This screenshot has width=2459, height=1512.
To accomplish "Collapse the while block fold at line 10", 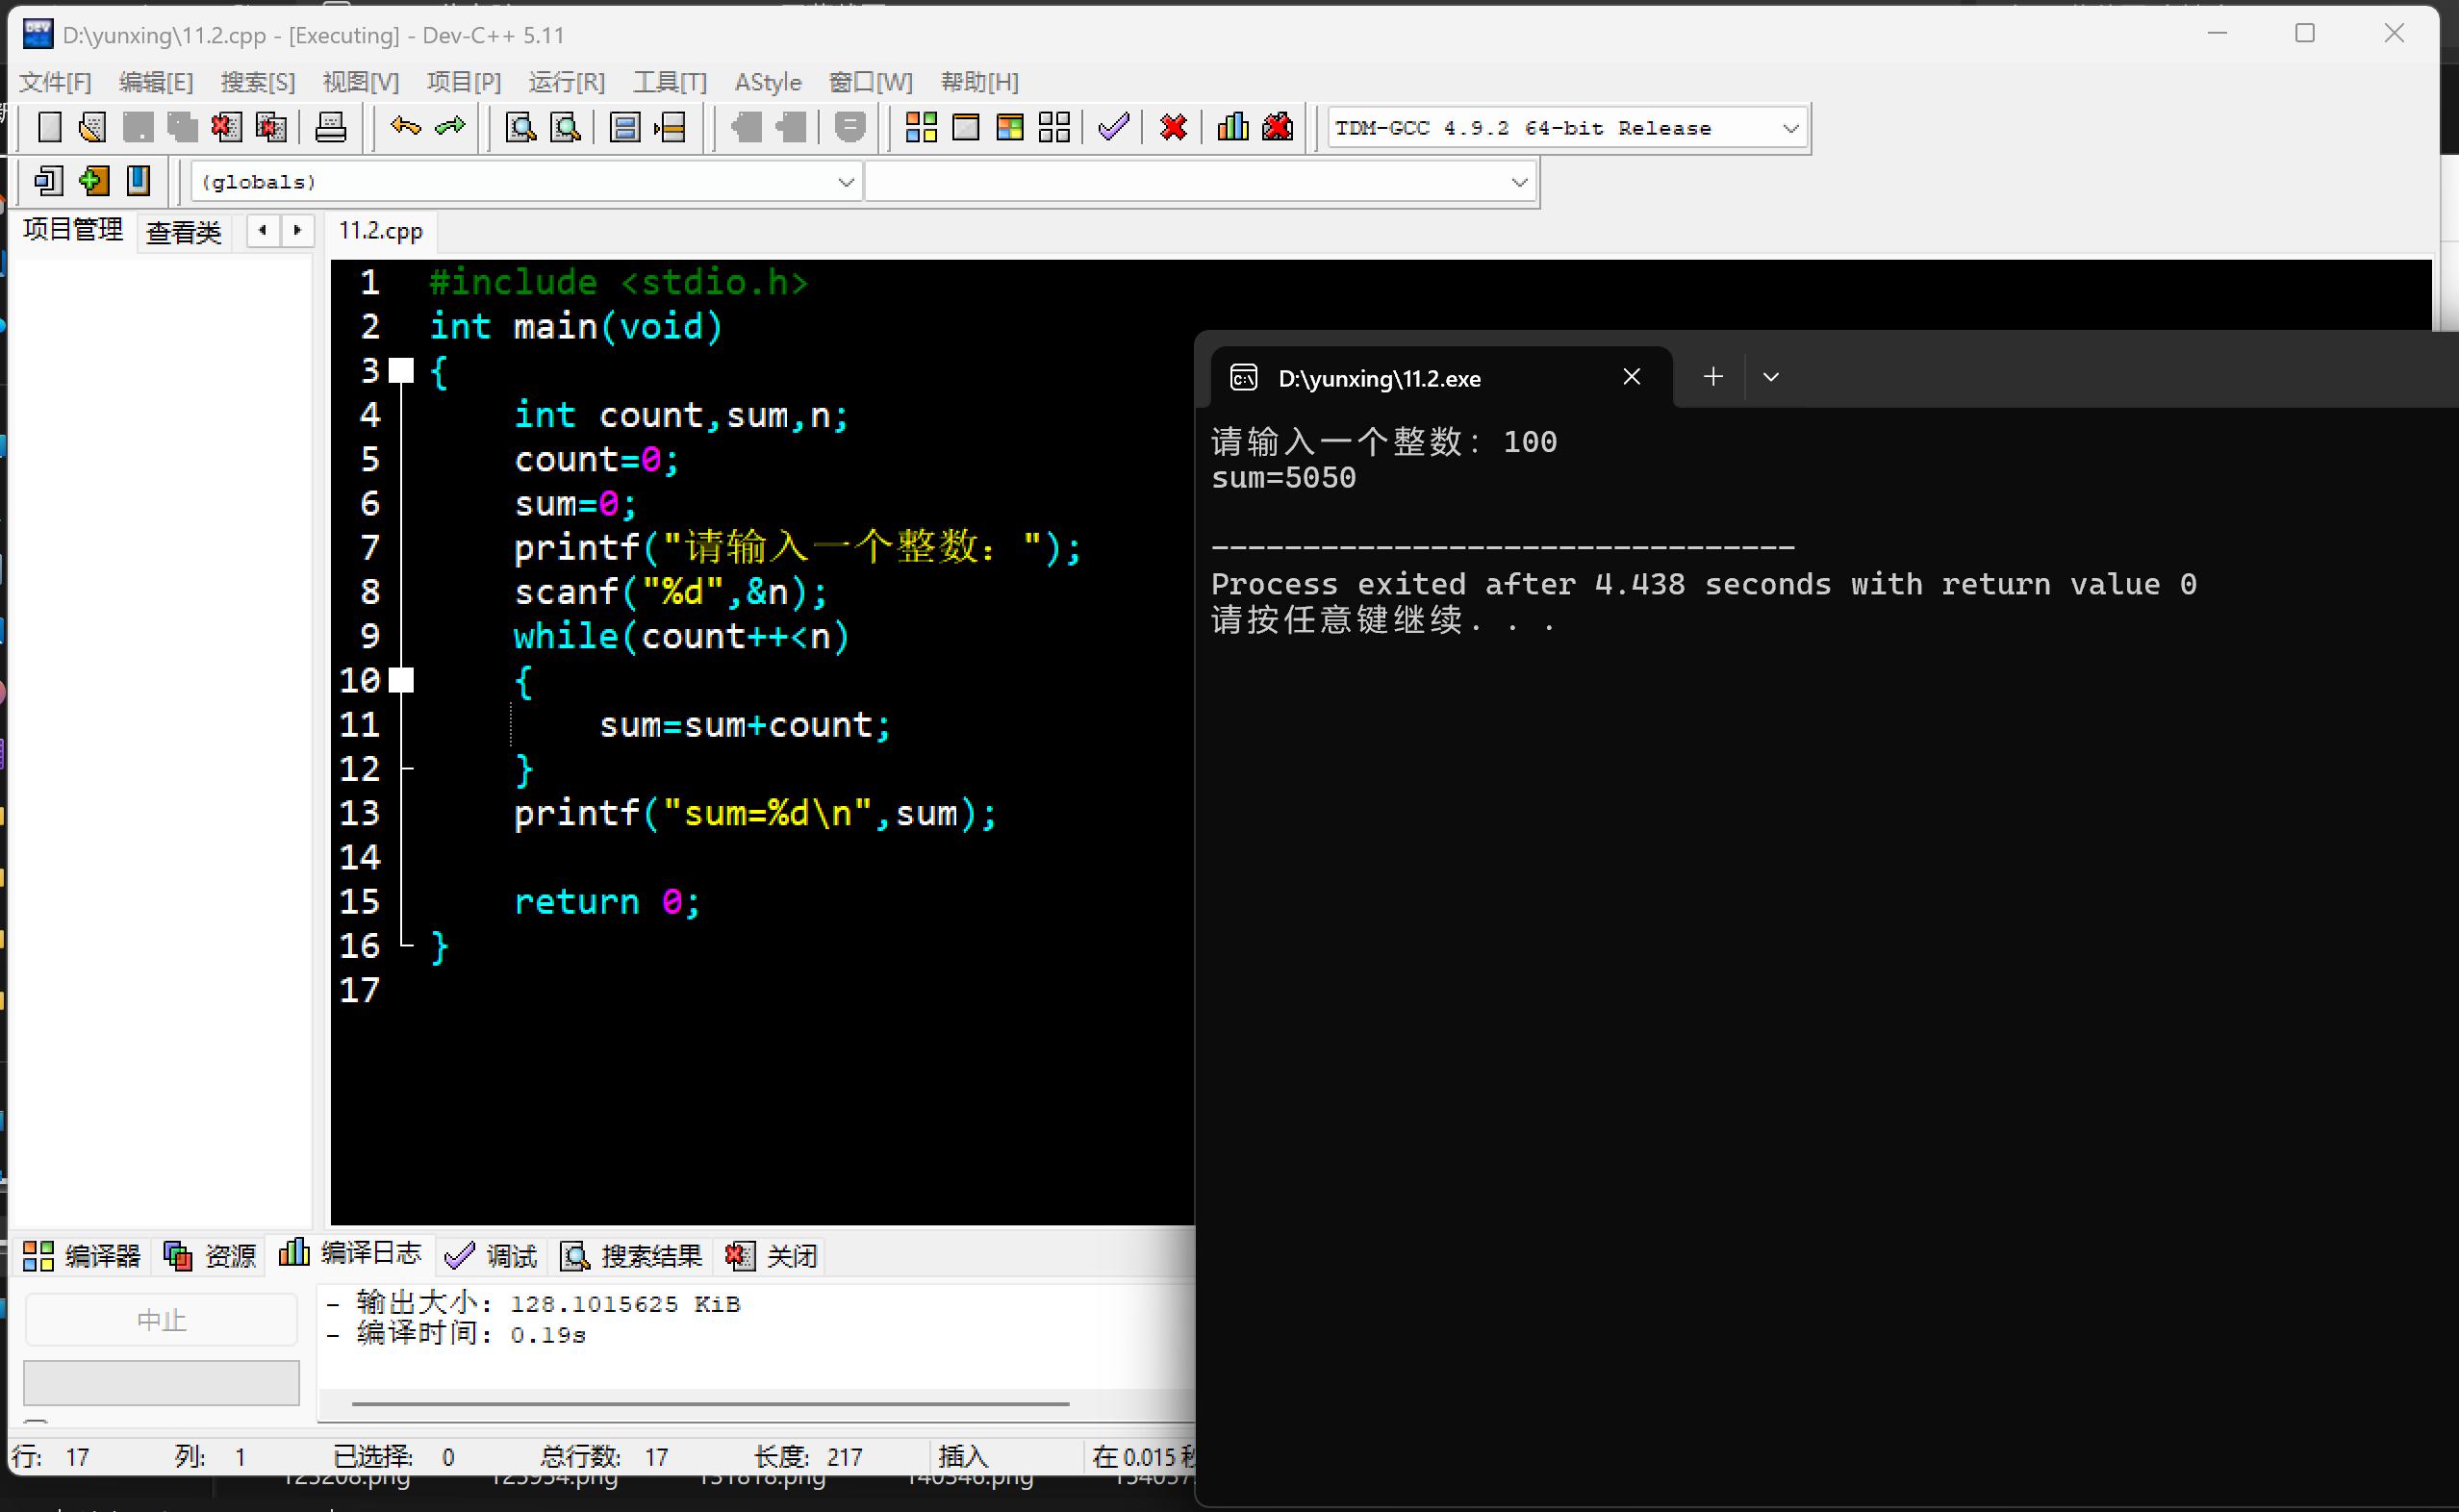I will 401,681.
